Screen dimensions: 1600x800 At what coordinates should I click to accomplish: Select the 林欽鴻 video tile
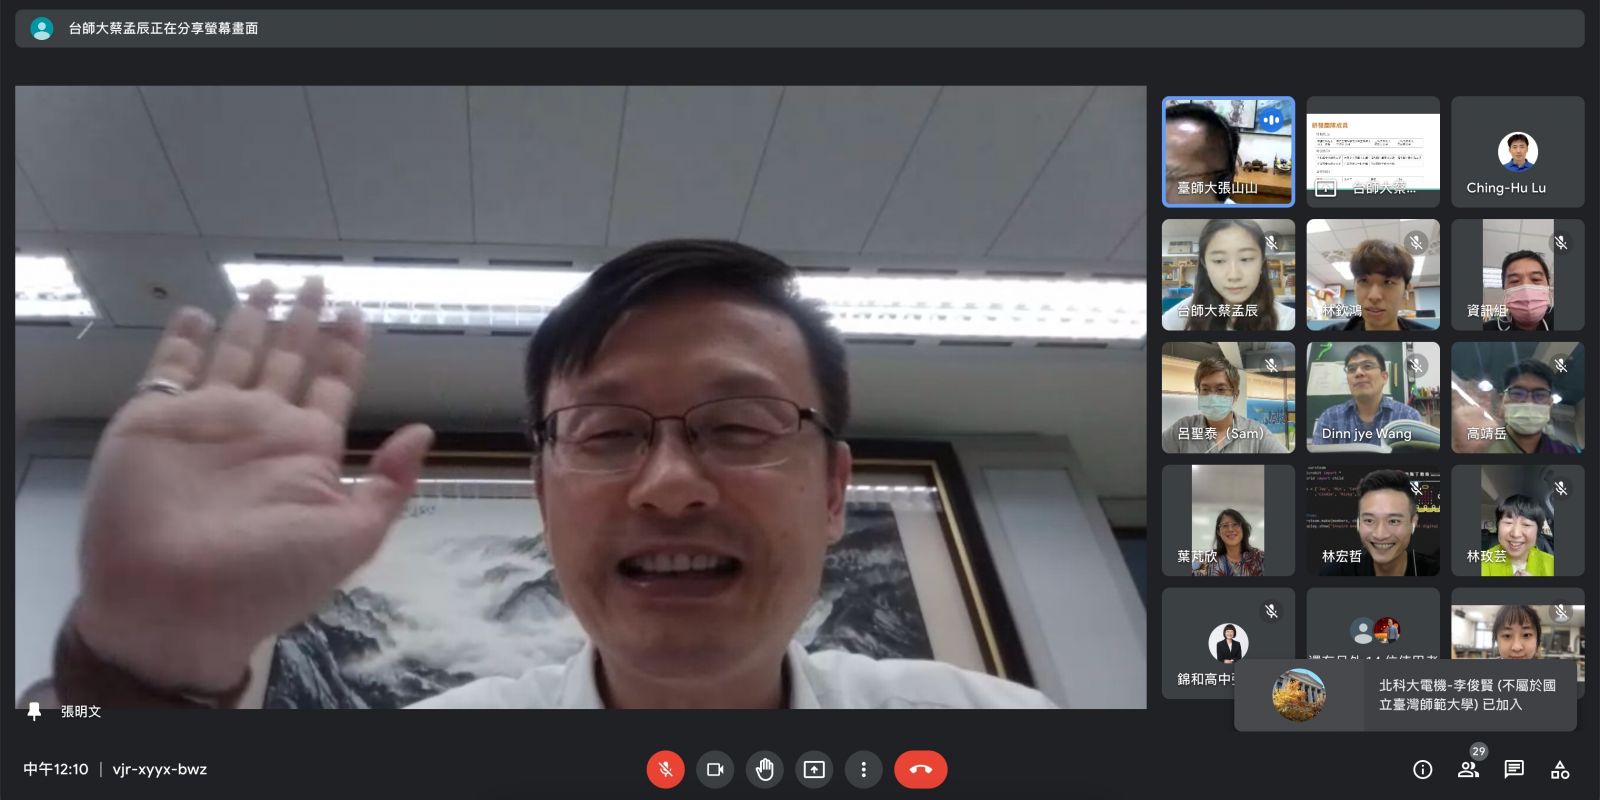coord(1373,275)
